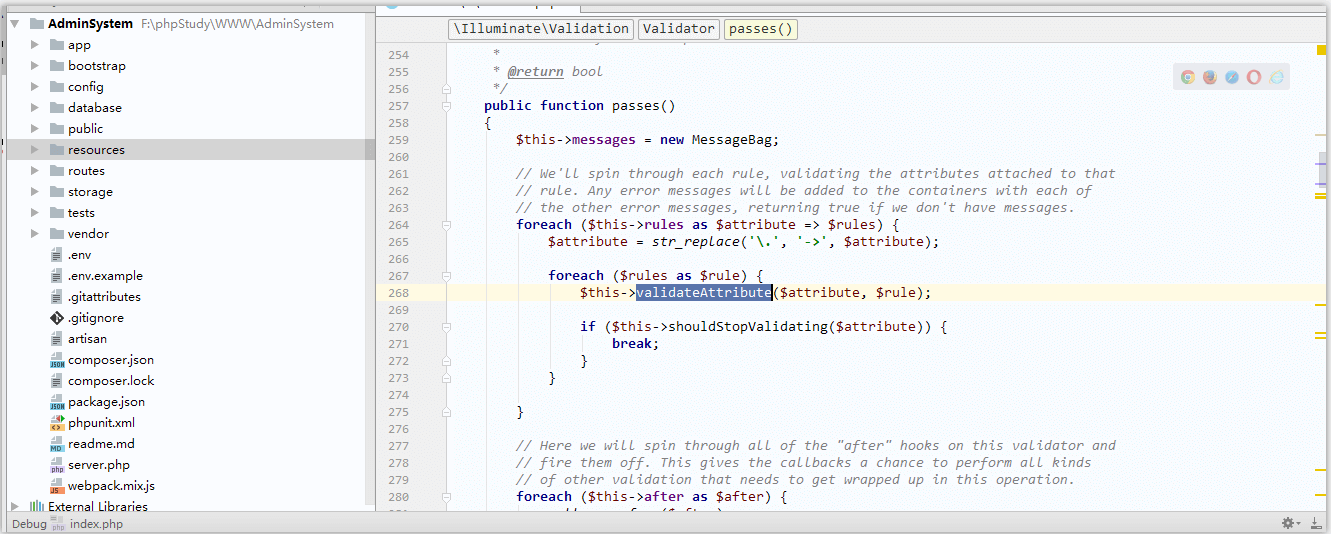The width and height of the screenshot is (1331, 534).
Task: Click the vendor folder icon
Action: tap(57, 234)
